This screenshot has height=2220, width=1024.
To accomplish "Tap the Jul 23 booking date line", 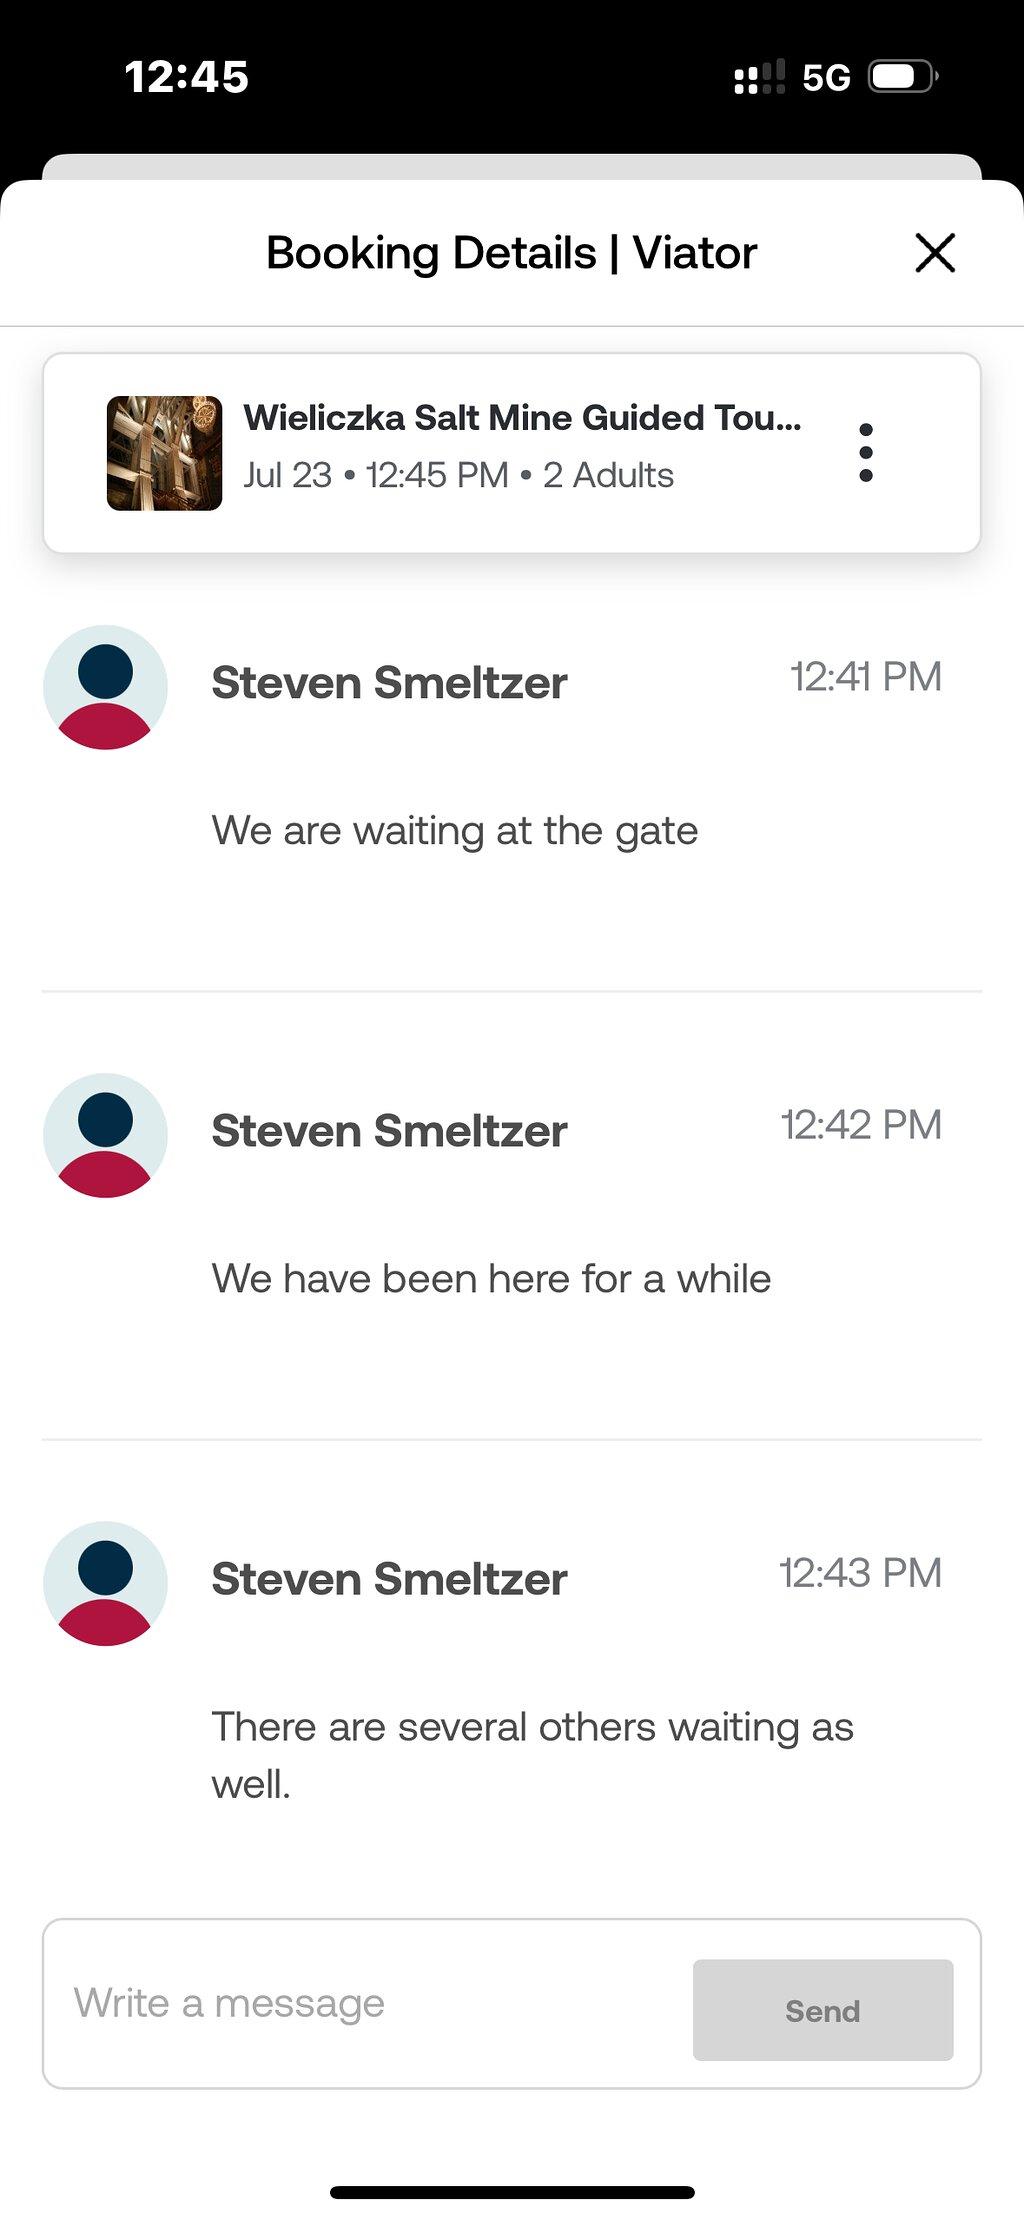I will 458,475.
